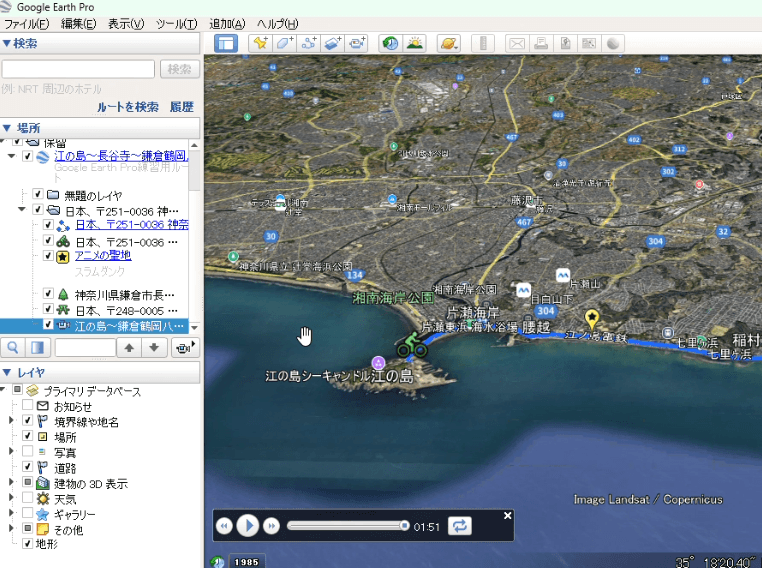Click the 検索 search button
This screenshot has height=568, width=762.
pyautogui.click(x=179, y=69)
